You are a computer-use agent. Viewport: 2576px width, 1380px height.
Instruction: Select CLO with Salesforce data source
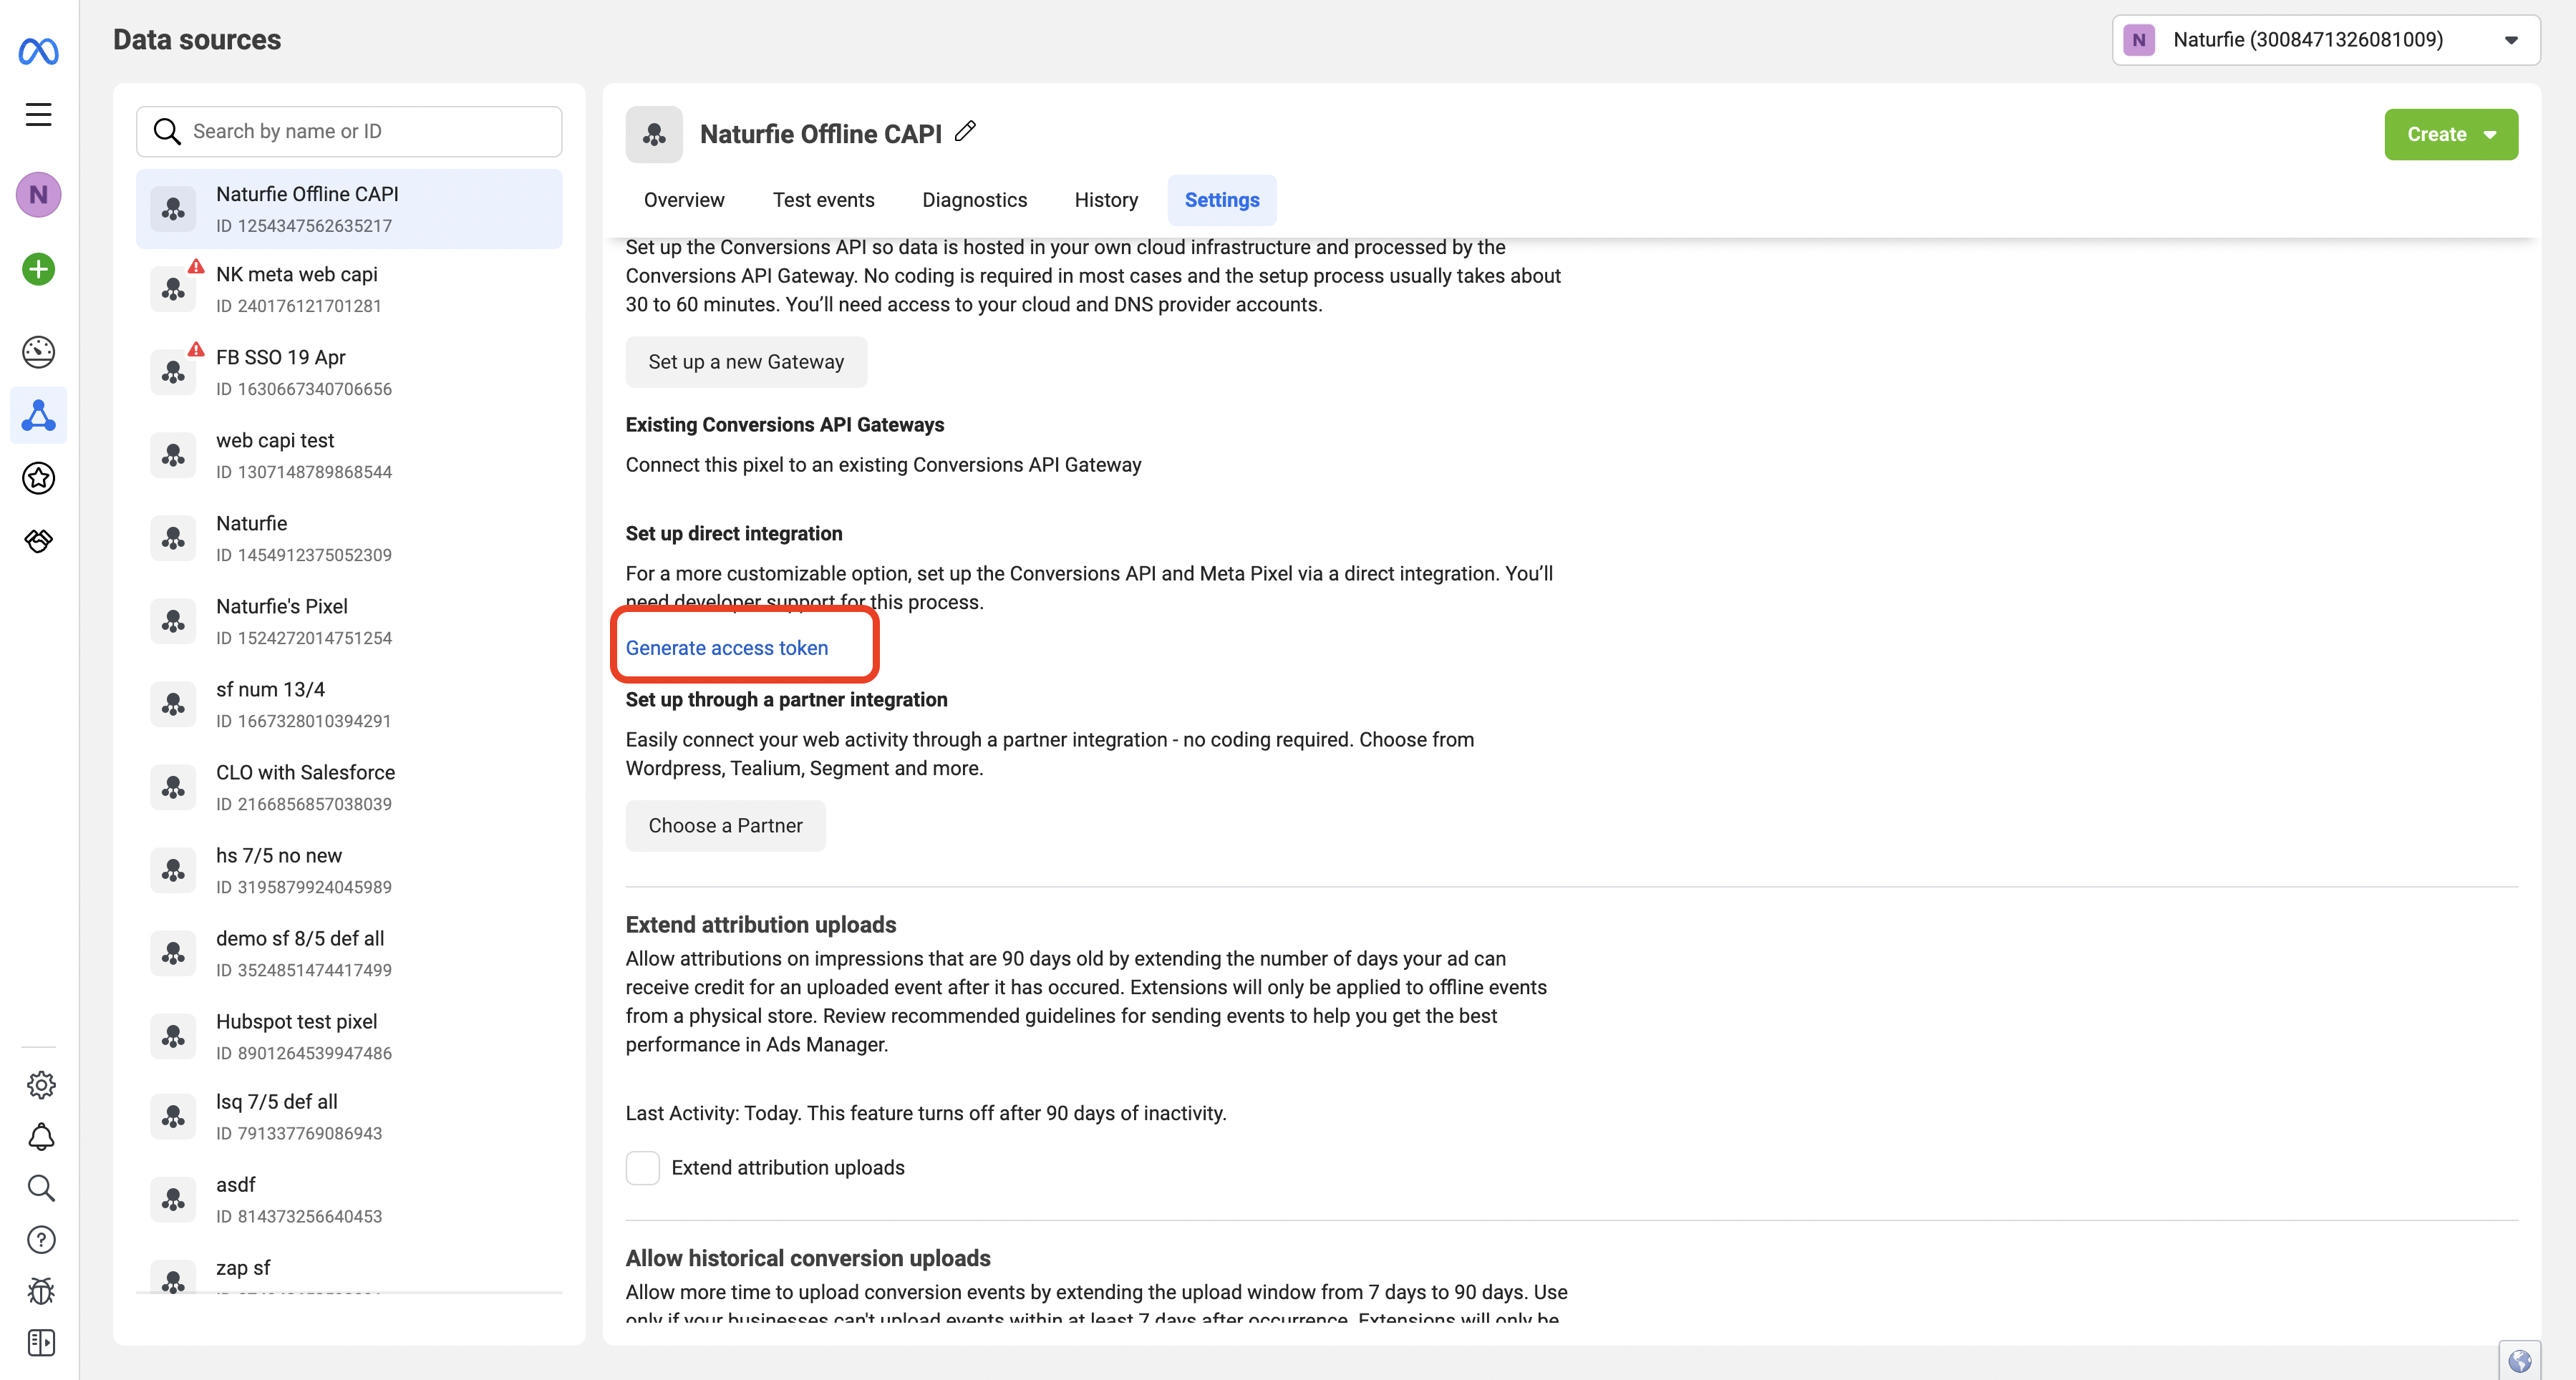point(349,787)
